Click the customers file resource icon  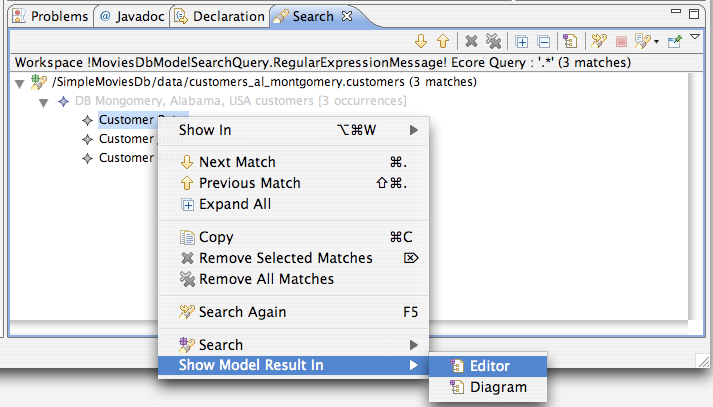pos(39,82)
